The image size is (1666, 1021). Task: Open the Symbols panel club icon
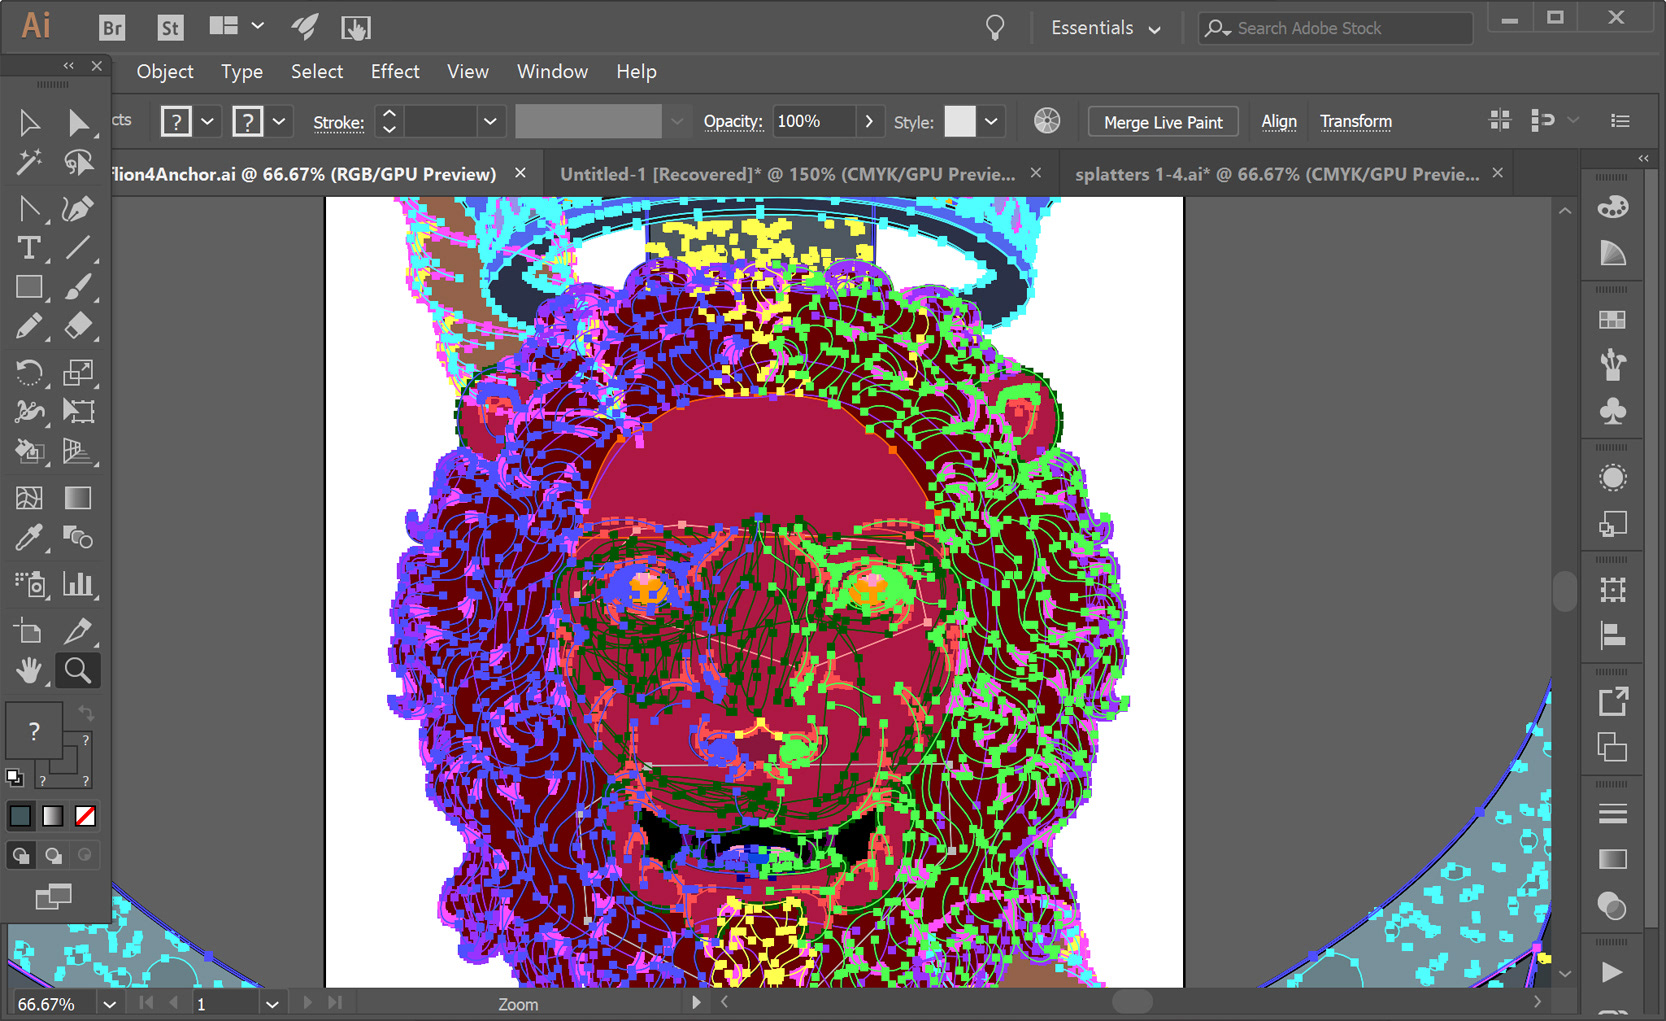coord(1612,411)
